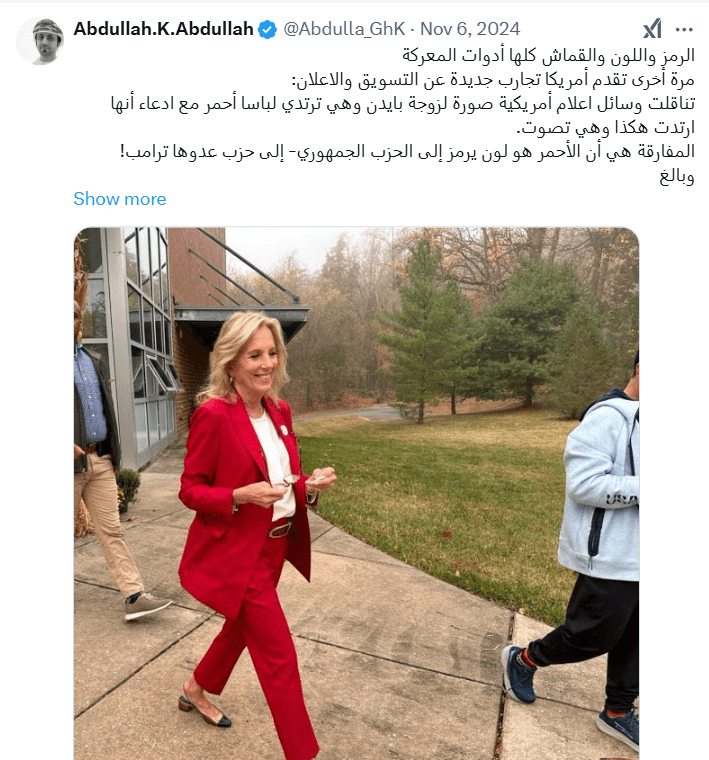
Task: Click the light gray hoodie in the photo
Action: coord(600,485)
